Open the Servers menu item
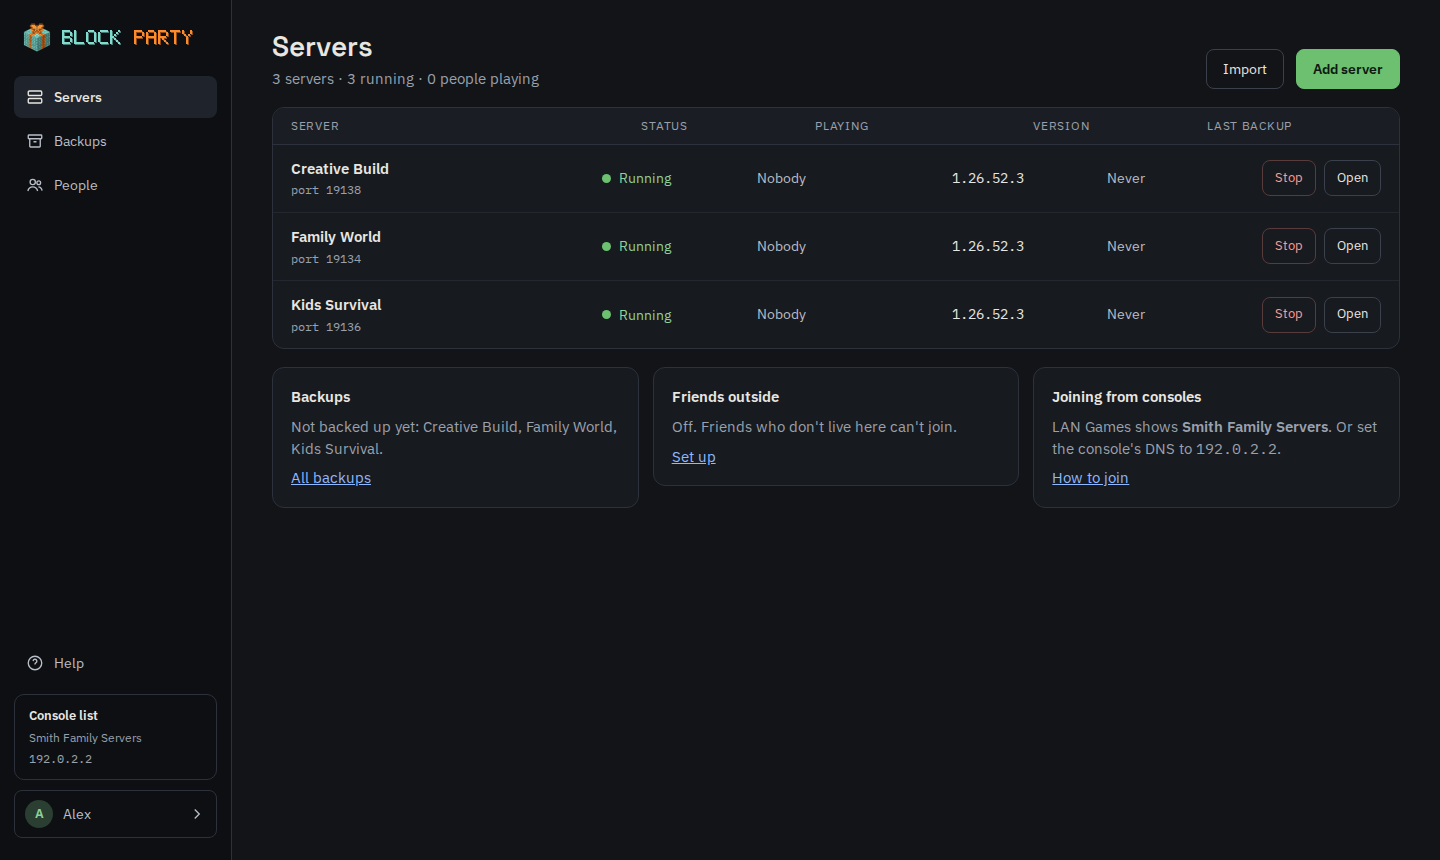The image size is (1440, 860). pos(115,97)
